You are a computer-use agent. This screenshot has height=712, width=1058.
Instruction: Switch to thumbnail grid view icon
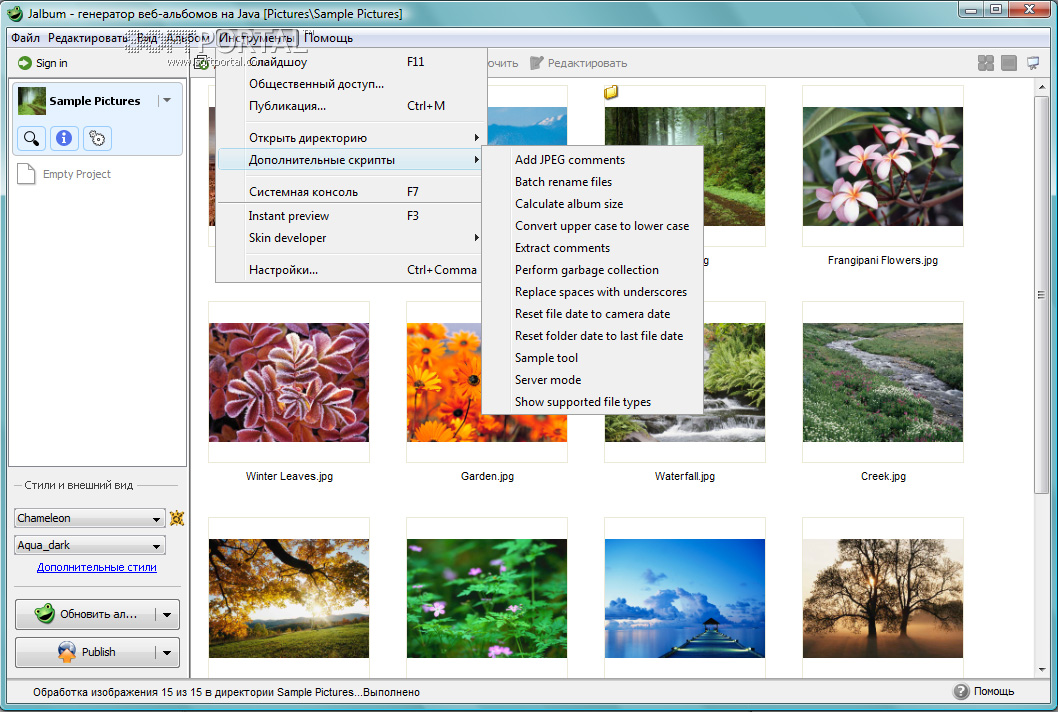click(x=986, y=63)
